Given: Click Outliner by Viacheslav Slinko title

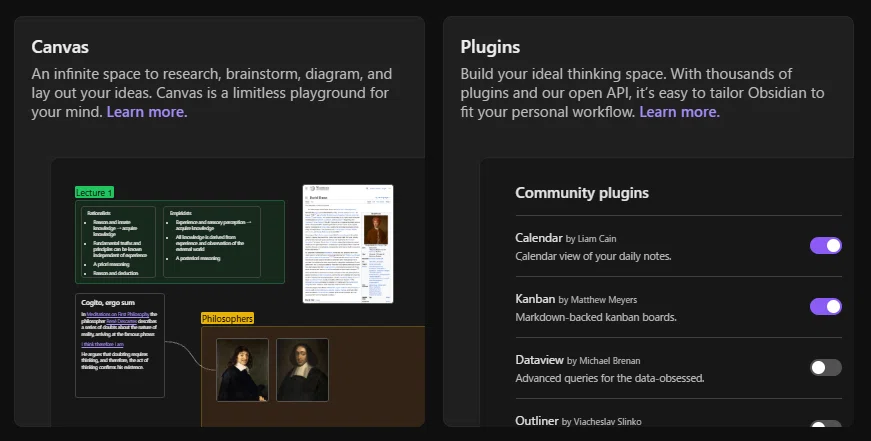Looking at the screenshot, I should 578,421.
